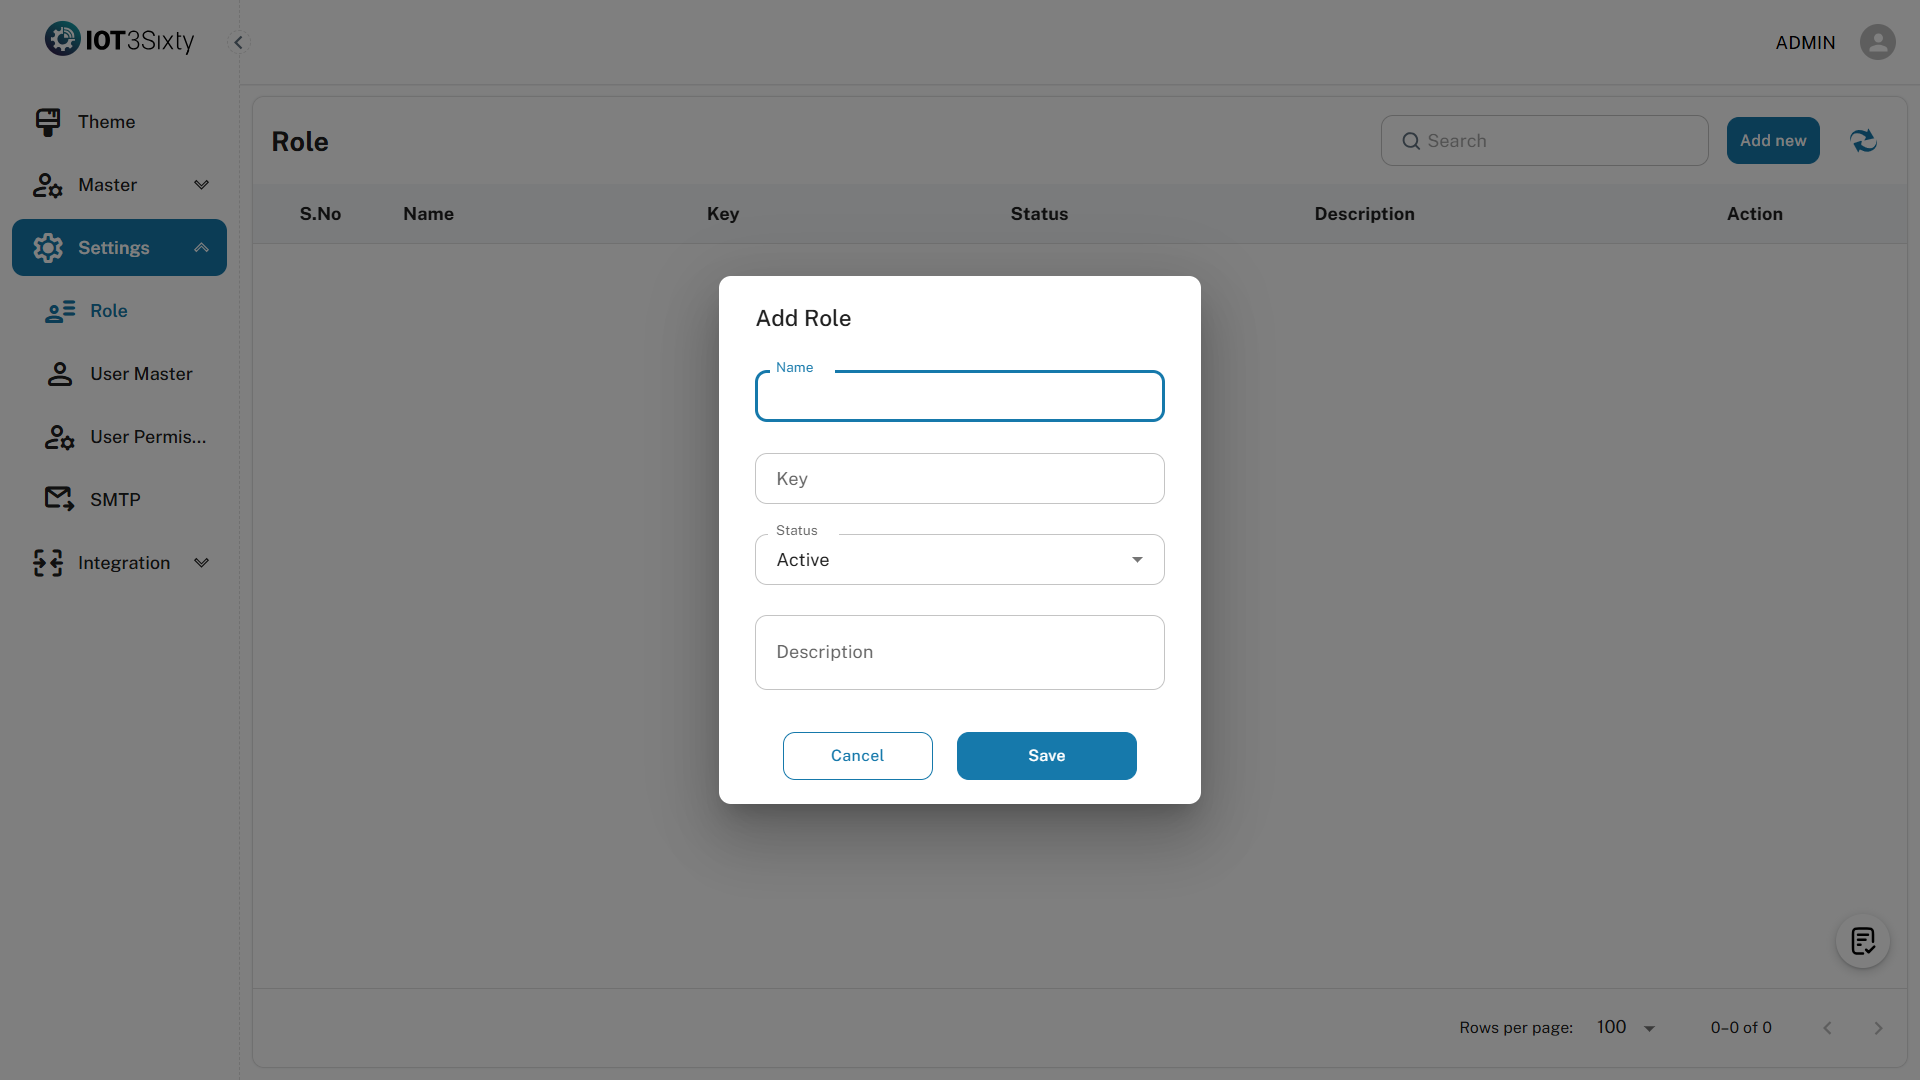Screen dimensions: 1920x1080
Task: Open the User Permissions page
Action: [147, 437]
